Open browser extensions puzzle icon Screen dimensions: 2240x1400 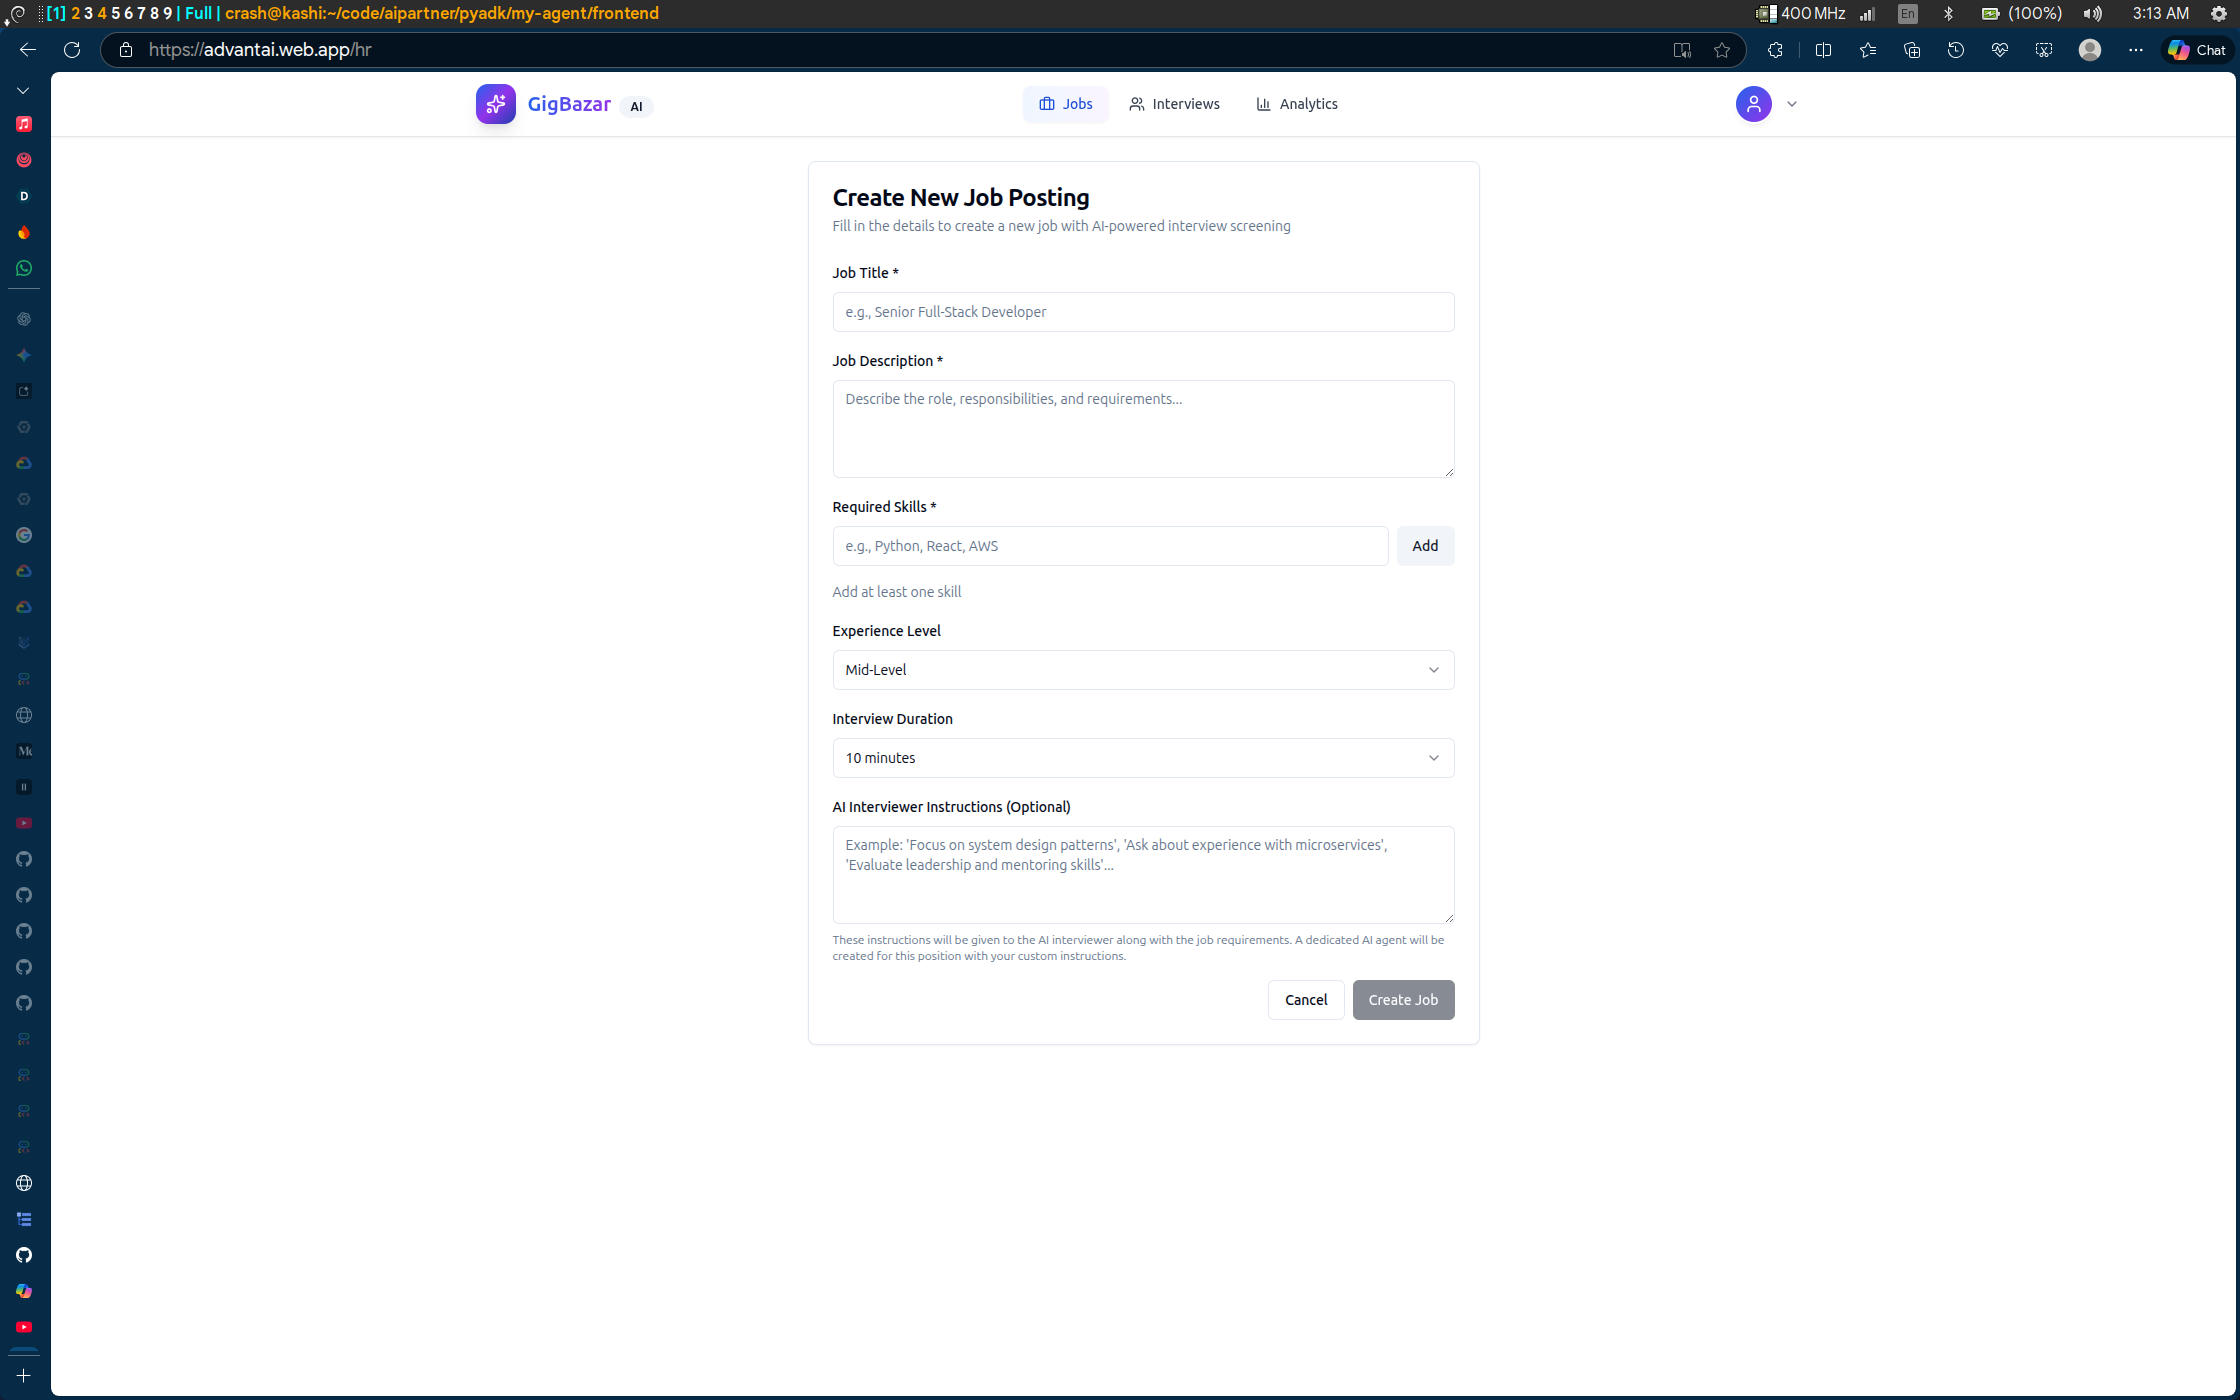[x=1775, y=50]
